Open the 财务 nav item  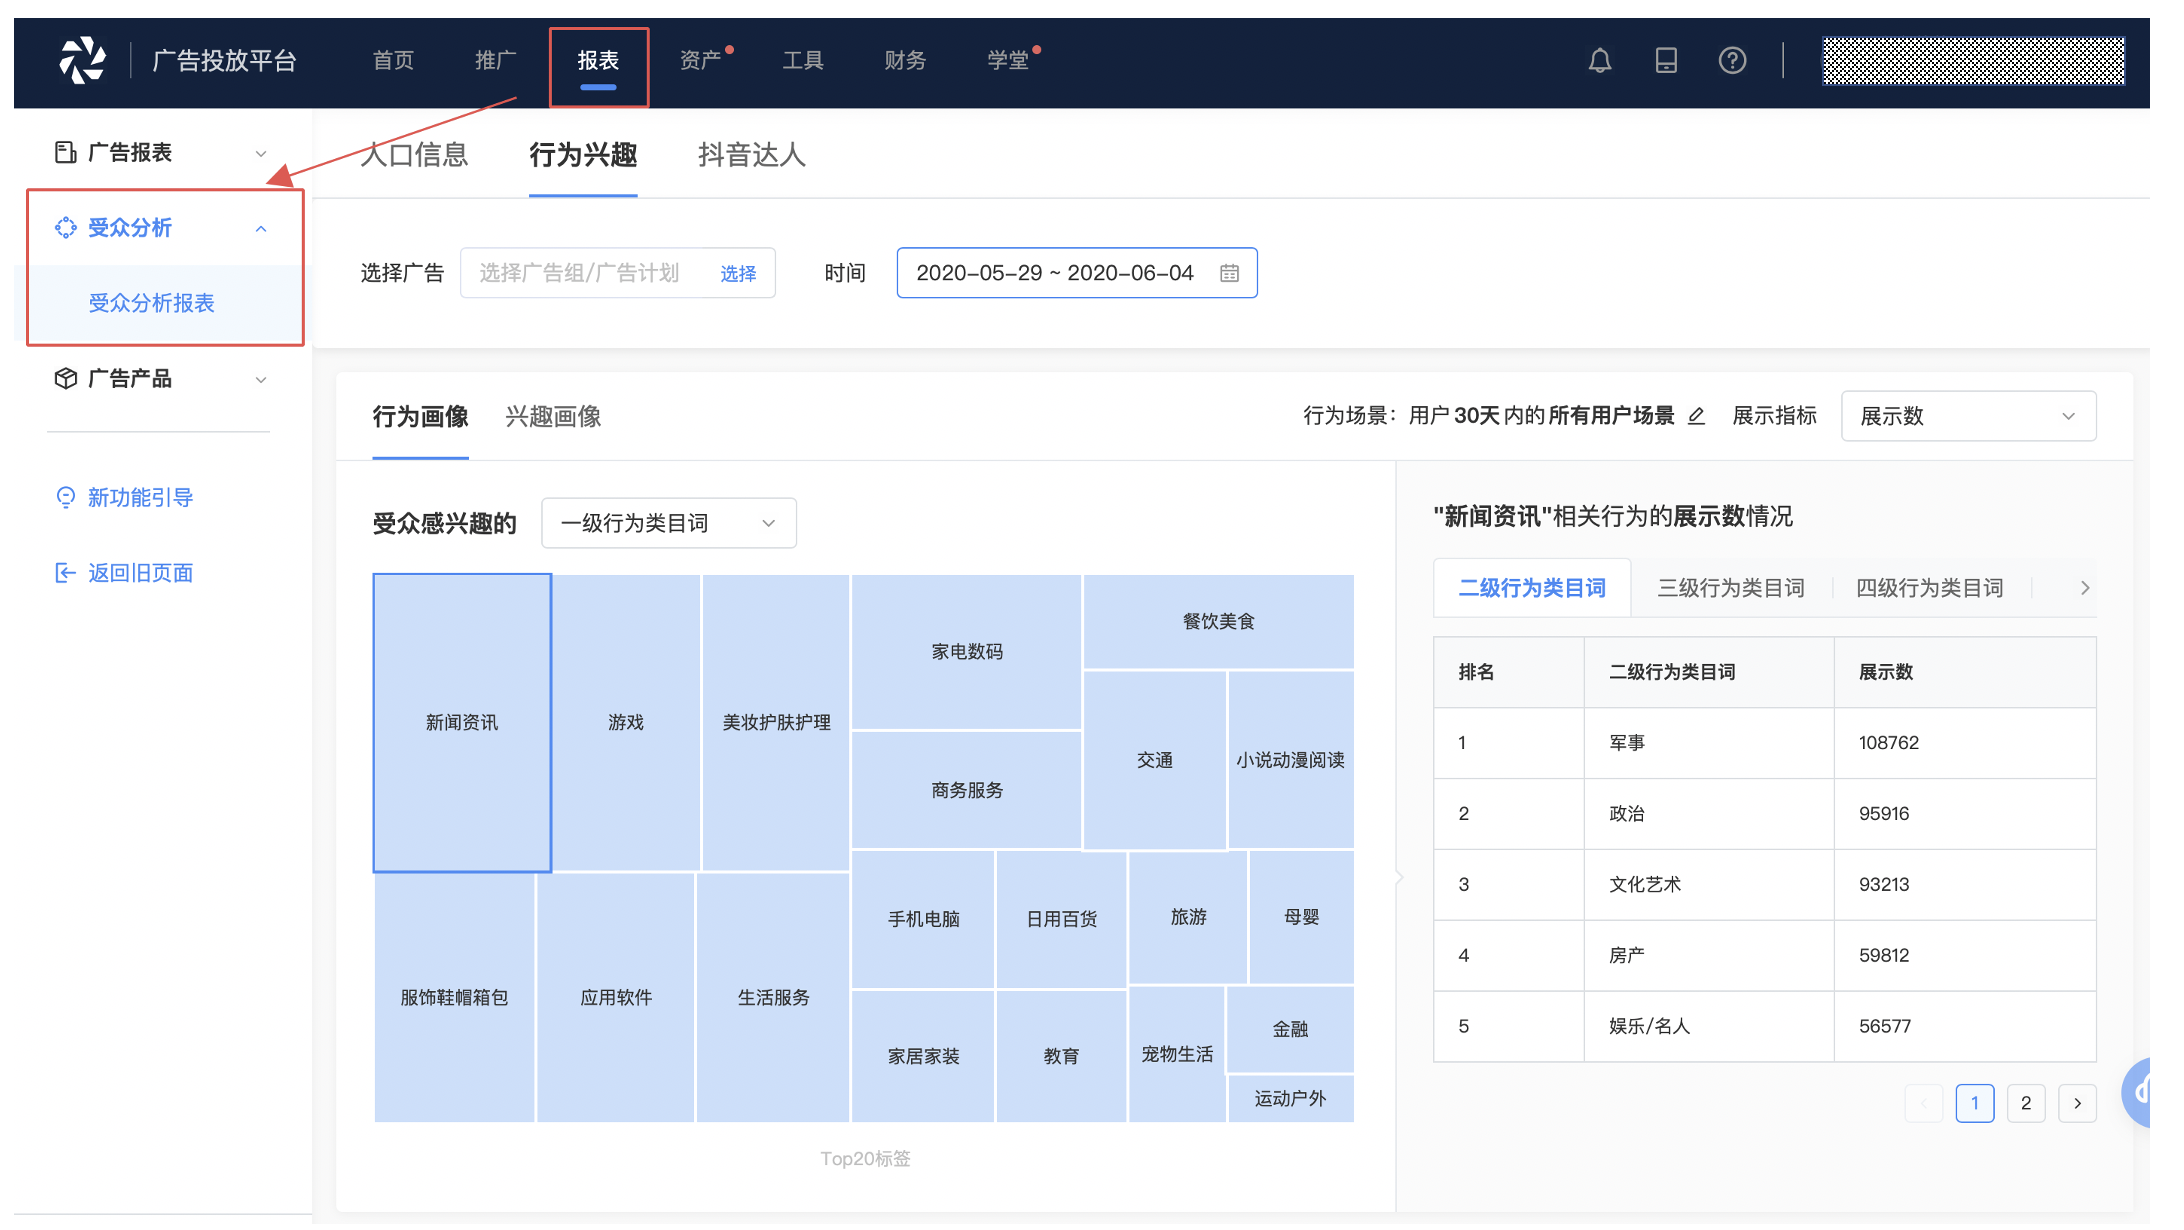click(905, 61)
